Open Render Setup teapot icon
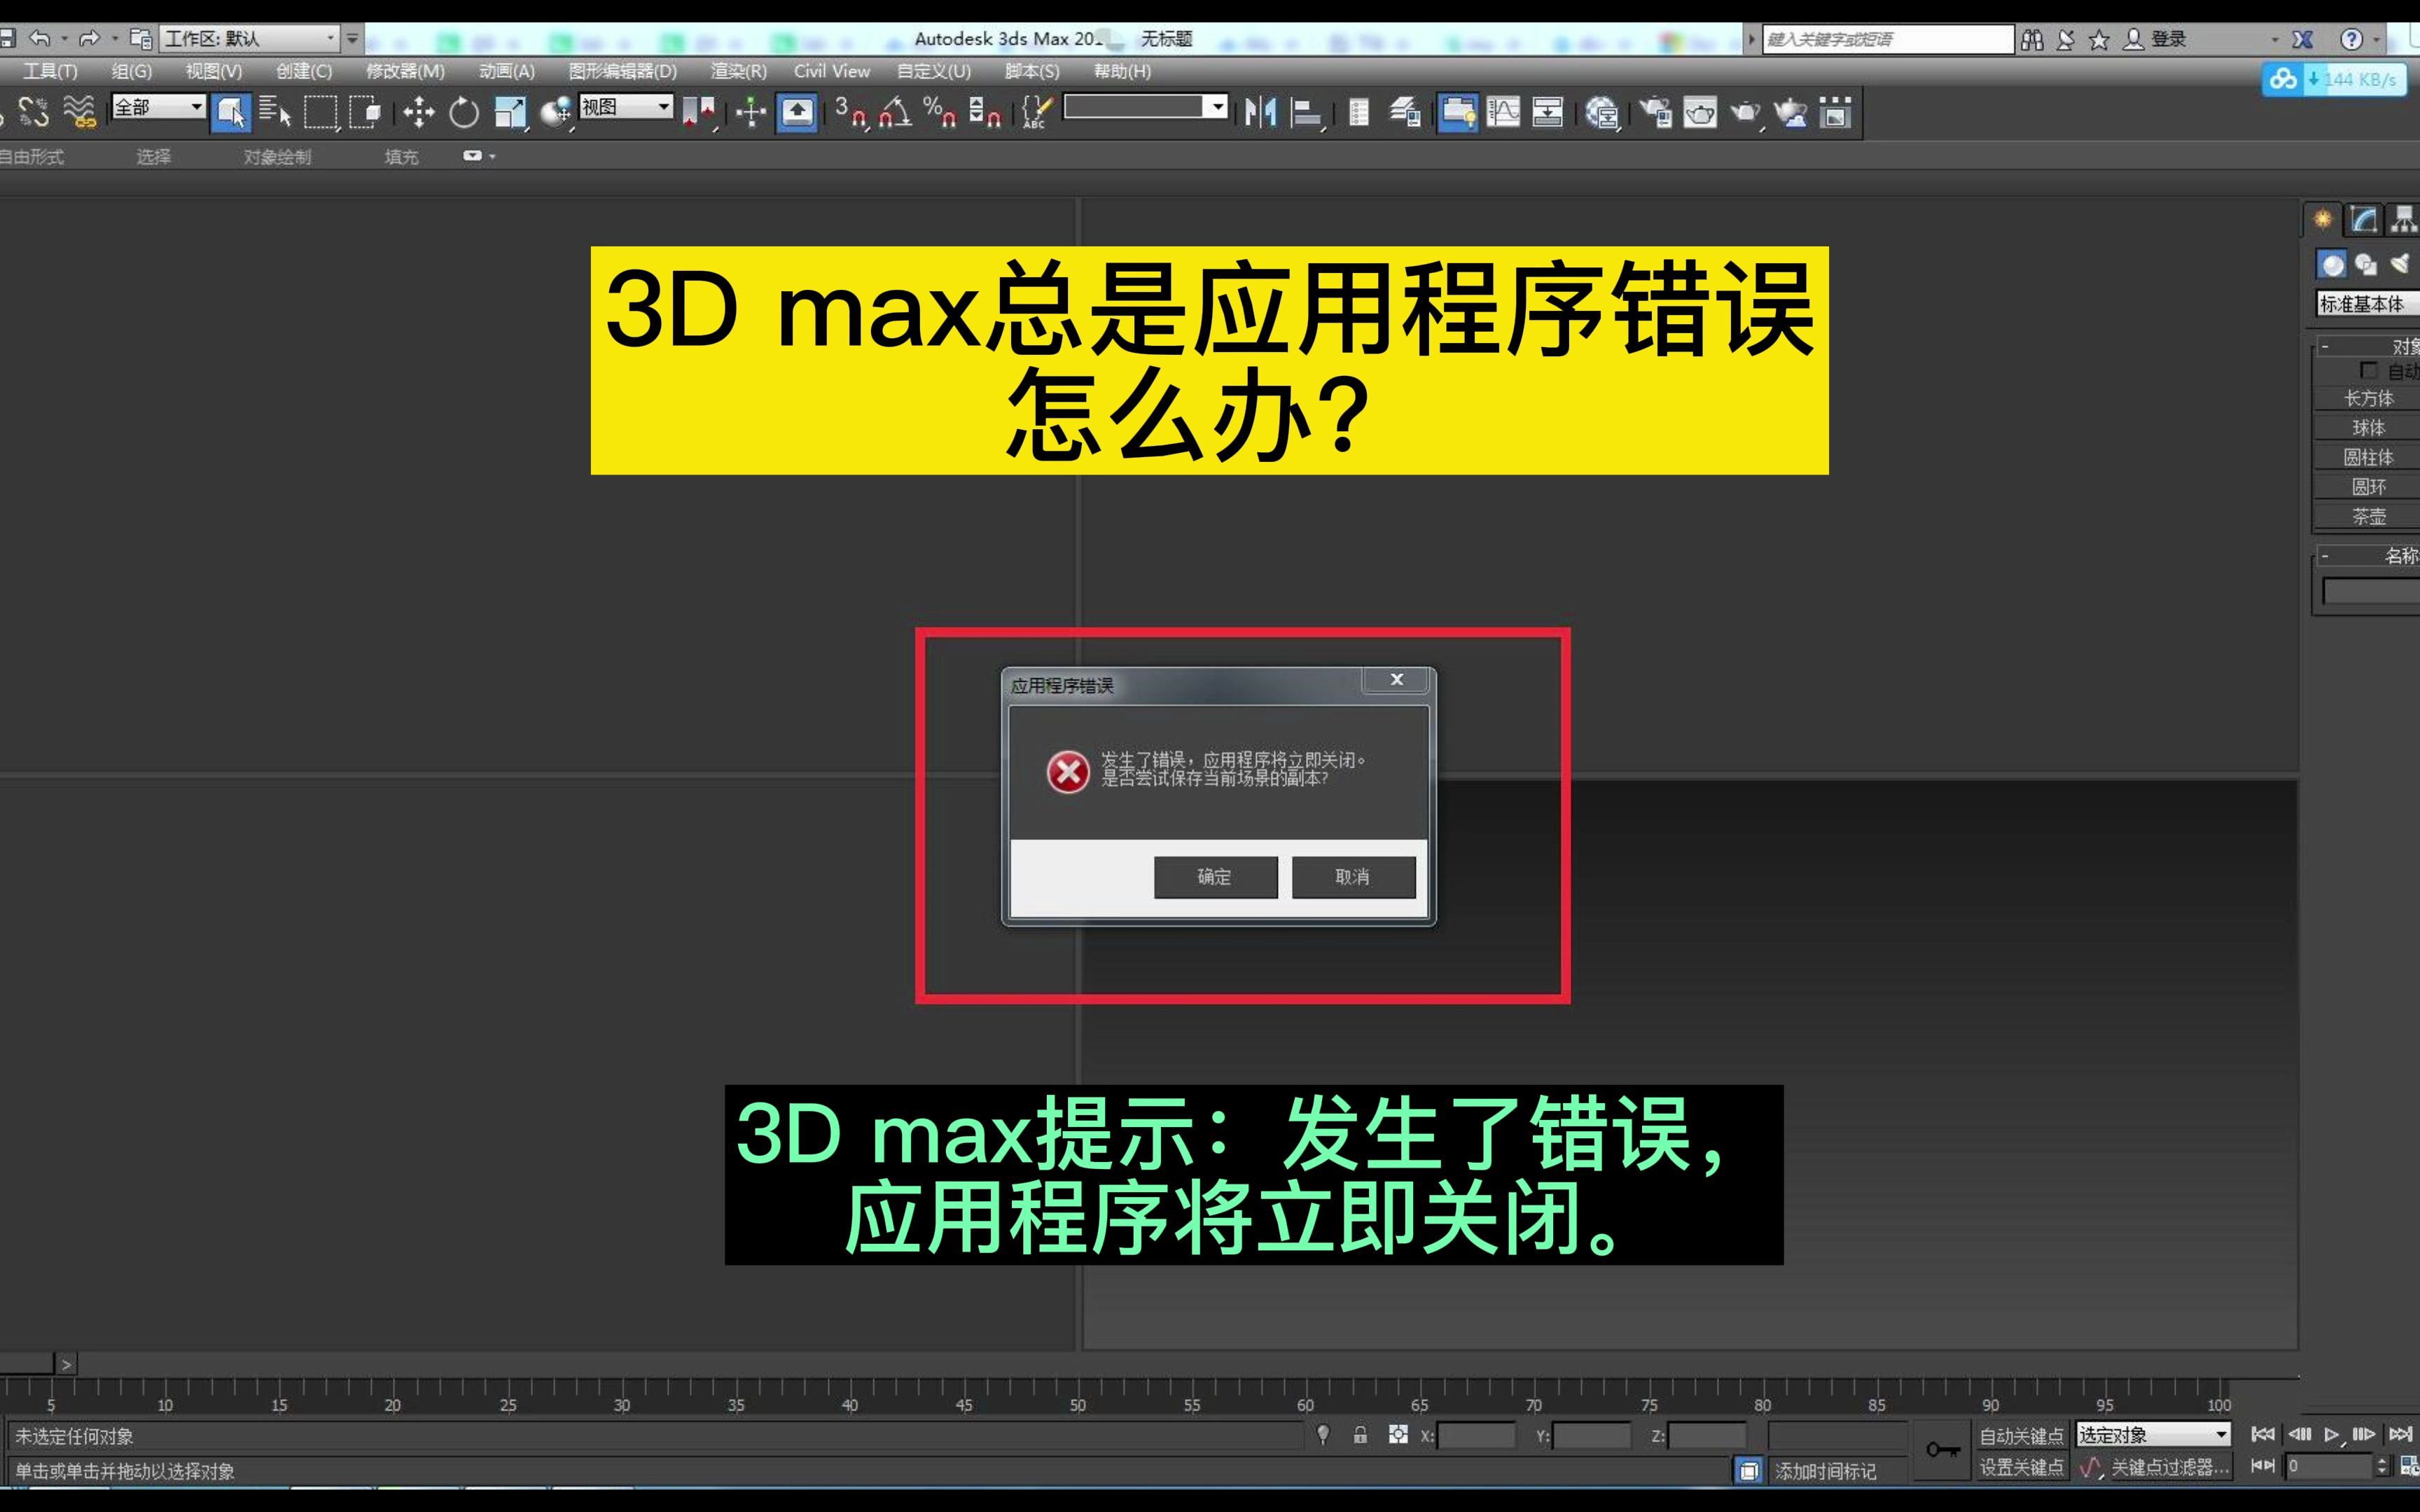2420x1512 pixels. pos(1656,112)
